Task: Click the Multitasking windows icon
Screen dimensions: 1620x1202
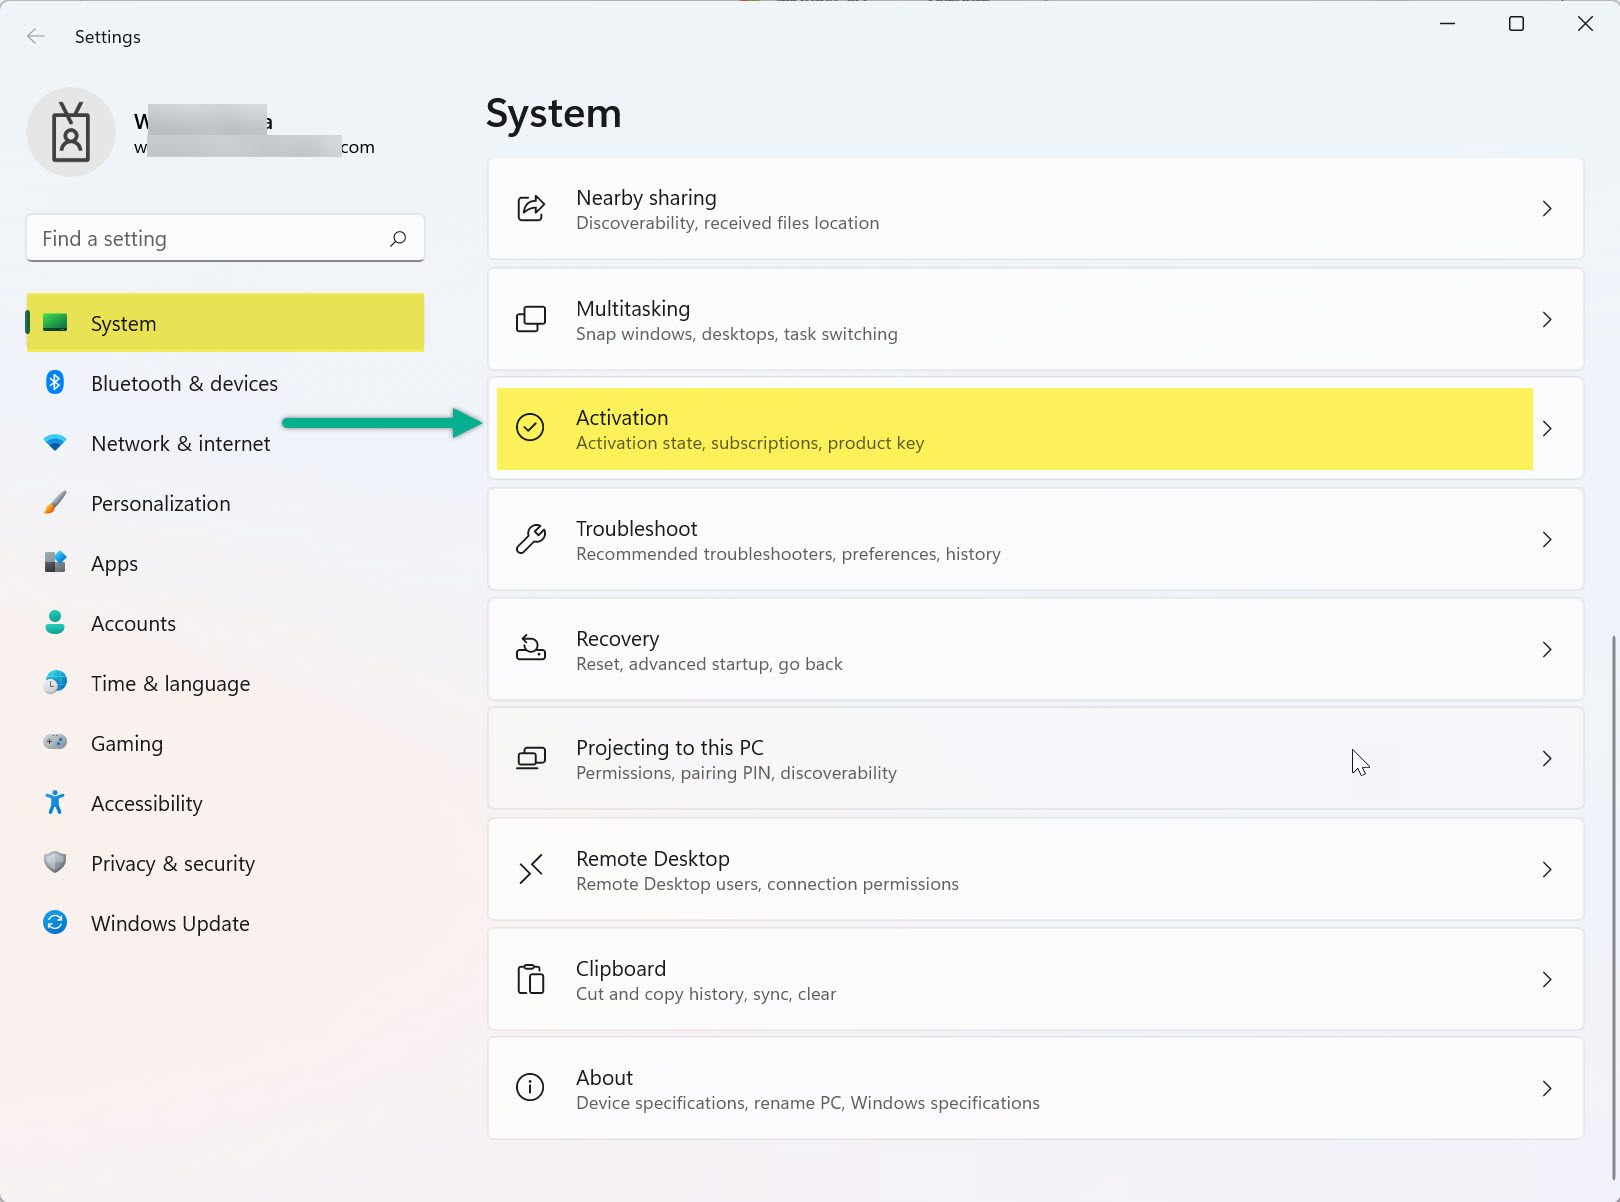Action: click(x=531, y=319)
